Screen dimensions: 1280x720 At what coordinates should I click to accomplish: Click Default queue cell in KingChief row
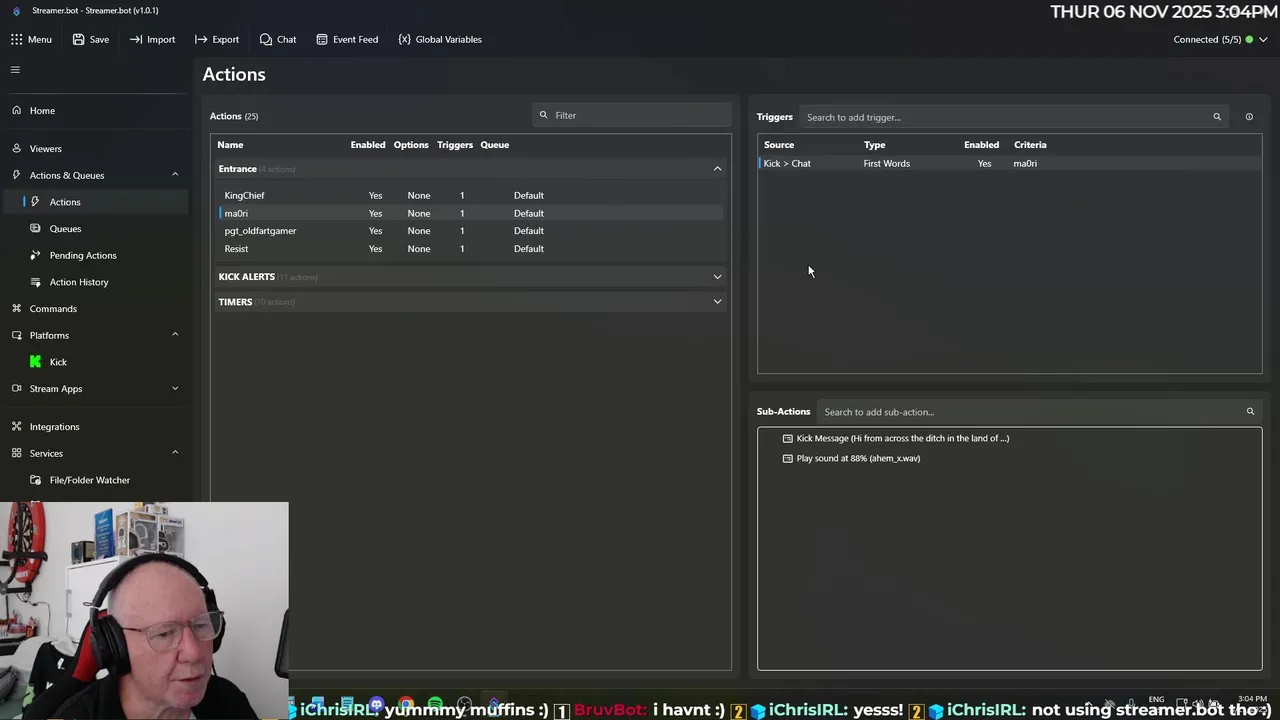tap(529, 195)
